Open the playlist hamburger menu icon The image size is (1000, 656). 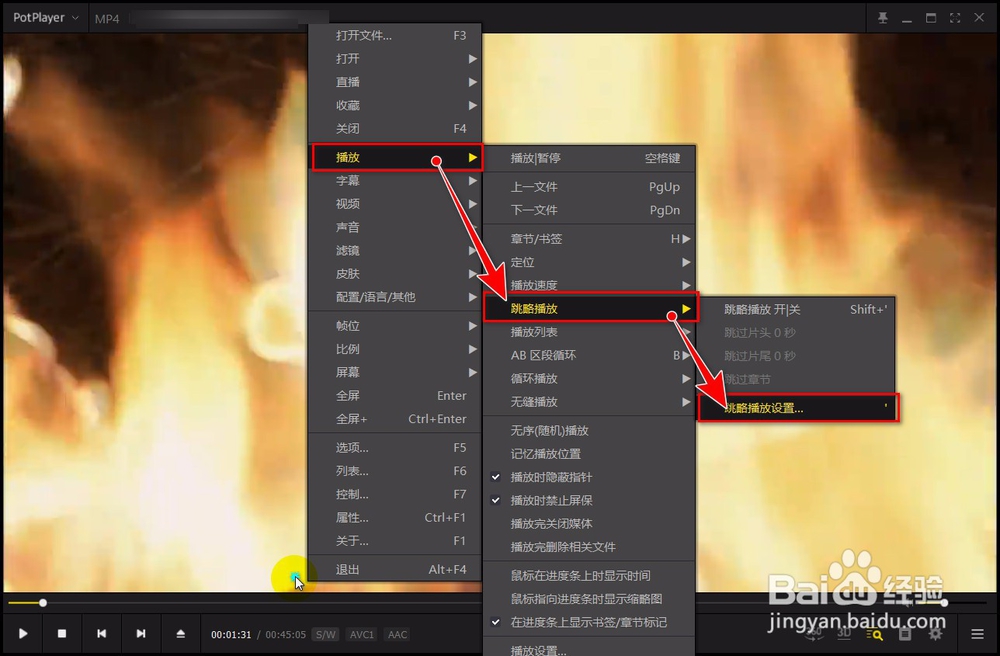pos(977,634)
